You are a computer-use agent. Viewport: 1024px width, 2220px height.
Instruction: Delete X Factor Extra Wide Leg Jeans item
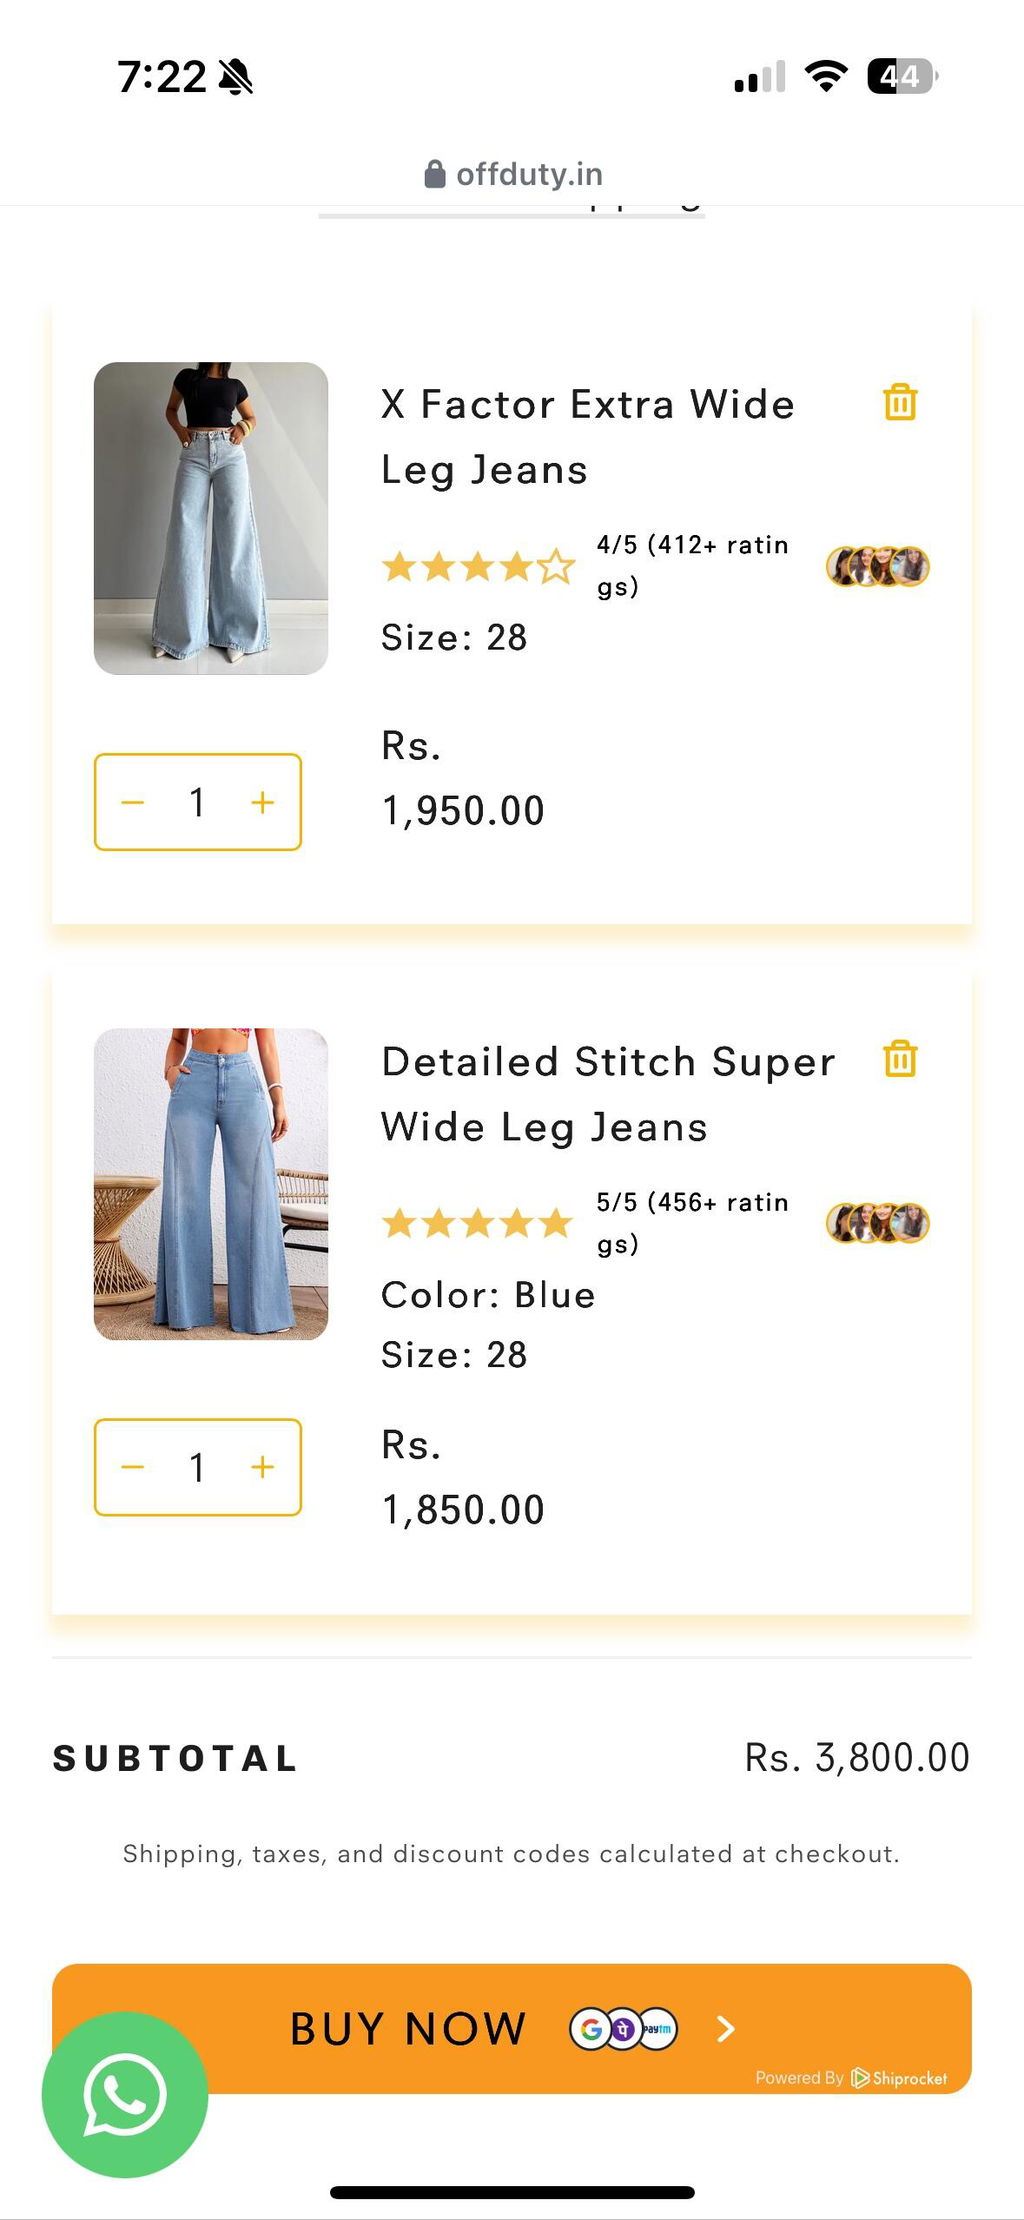pyautogui.click(x=900, y=402)
